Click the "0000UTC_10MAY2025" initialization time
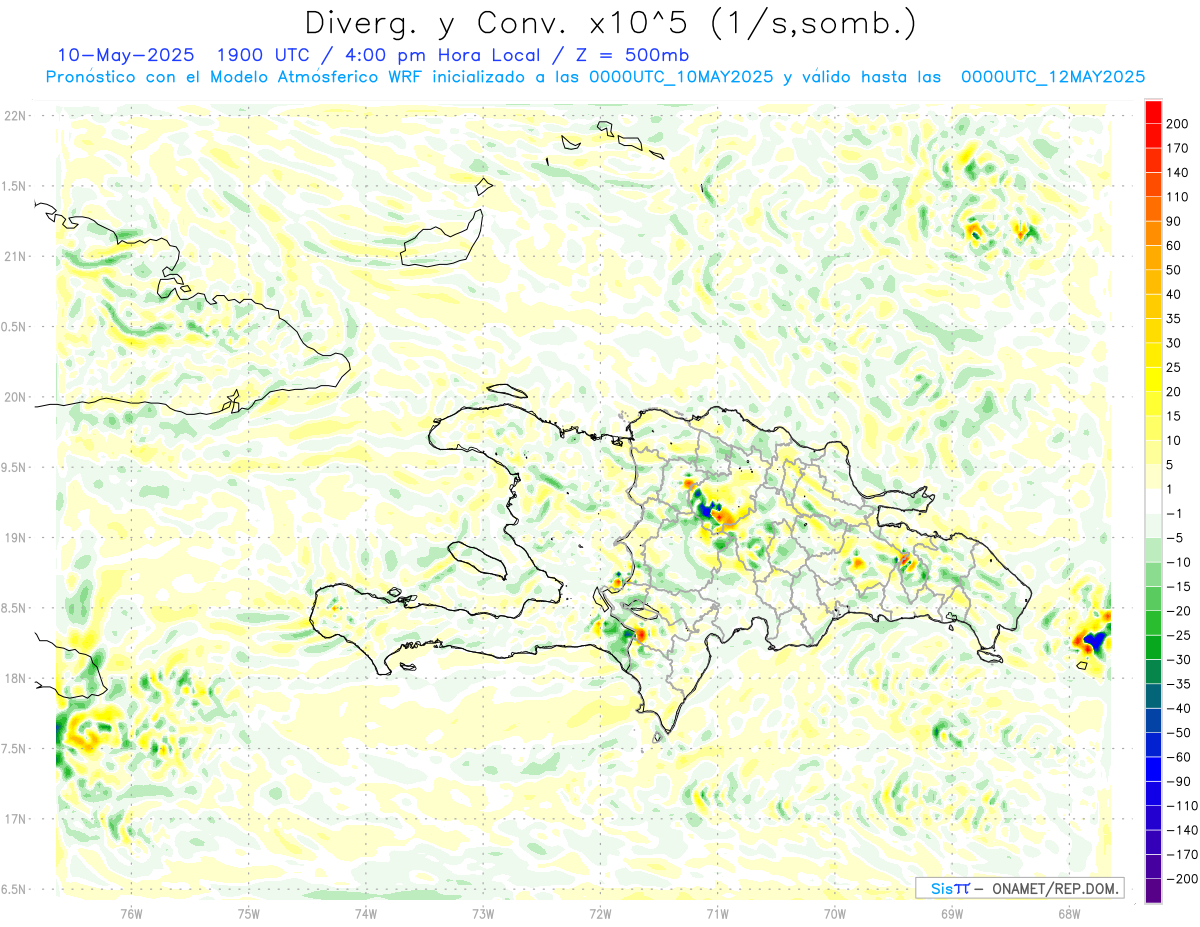The height and width of the screenshot is (927, 1200). [x=681, y=77]
